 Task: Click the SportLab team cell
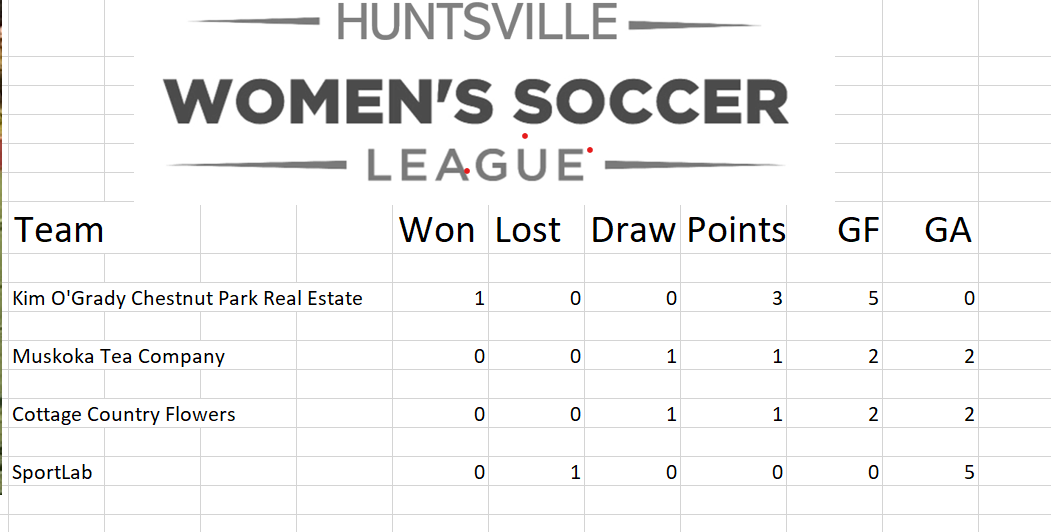(52, 472)
